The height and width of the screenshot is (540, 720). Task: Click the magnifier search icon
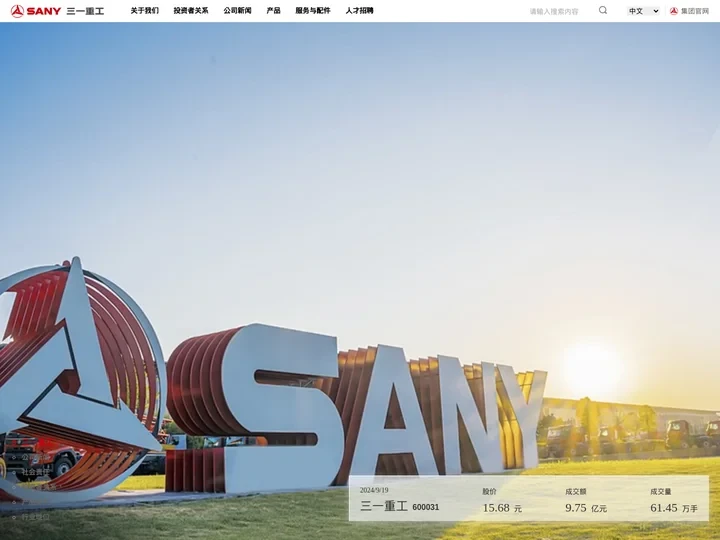pyautogui.click(x=603, y=10)
